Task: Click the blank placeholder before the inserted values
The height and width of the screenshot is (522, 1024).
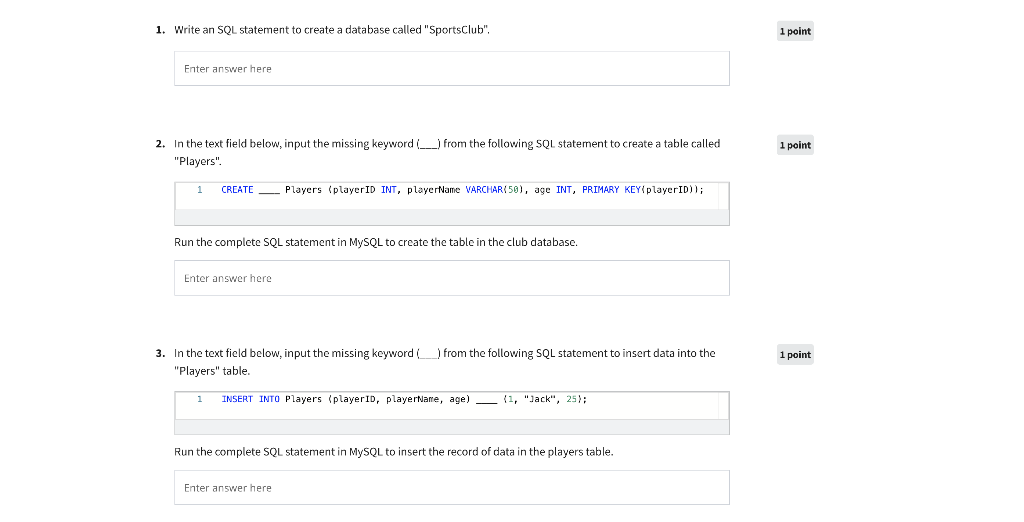Action: pyautogui.click(x=487, y=399)
